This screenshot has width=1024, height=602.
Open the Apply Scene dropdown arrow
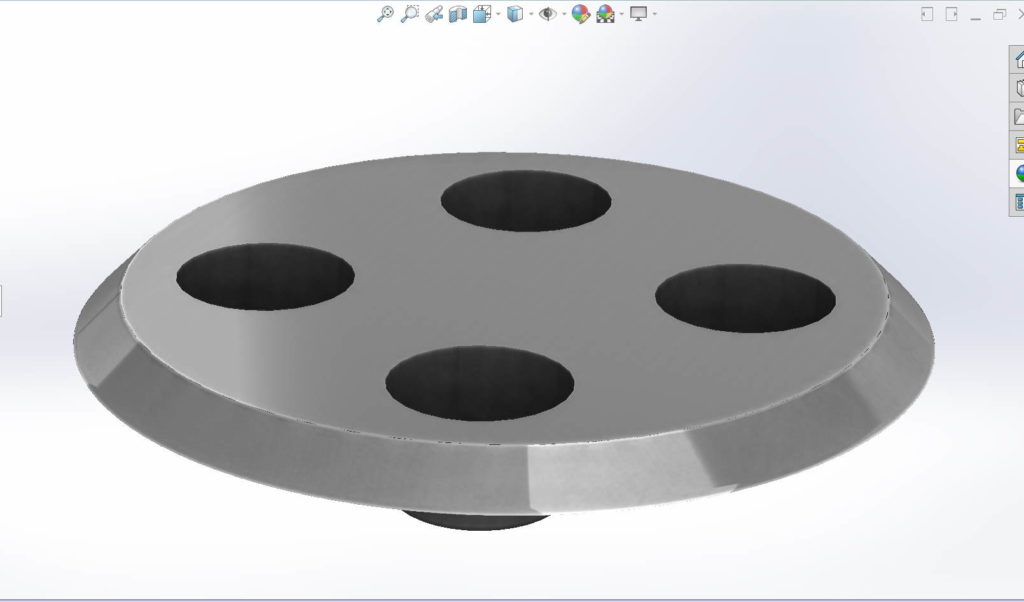click(621, 14)
